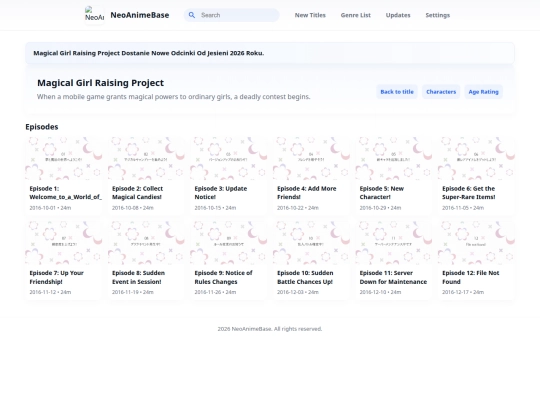The image size is (540, 405).
Task: Click the date text '2016-12-17 • 24m'
Action: (x=463, y=292)
